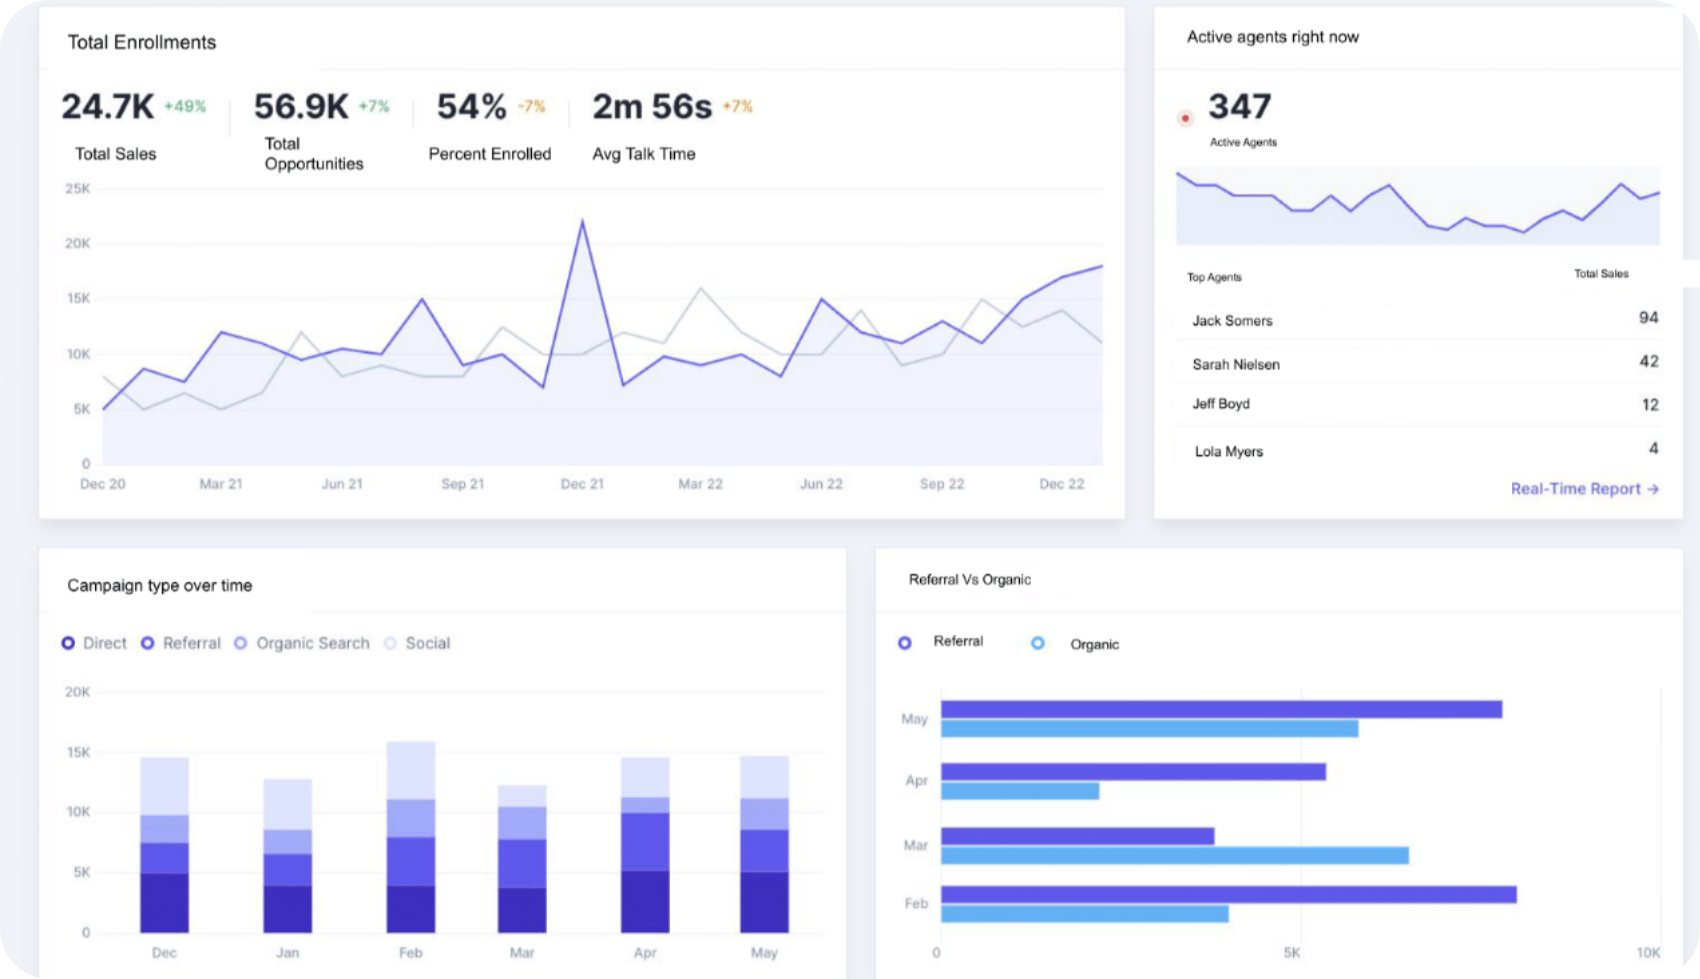The height and width of the screenshot is (979, 1700).
Task: Click the Apr Referral horizontal bar
Action: click(1133, 772)
